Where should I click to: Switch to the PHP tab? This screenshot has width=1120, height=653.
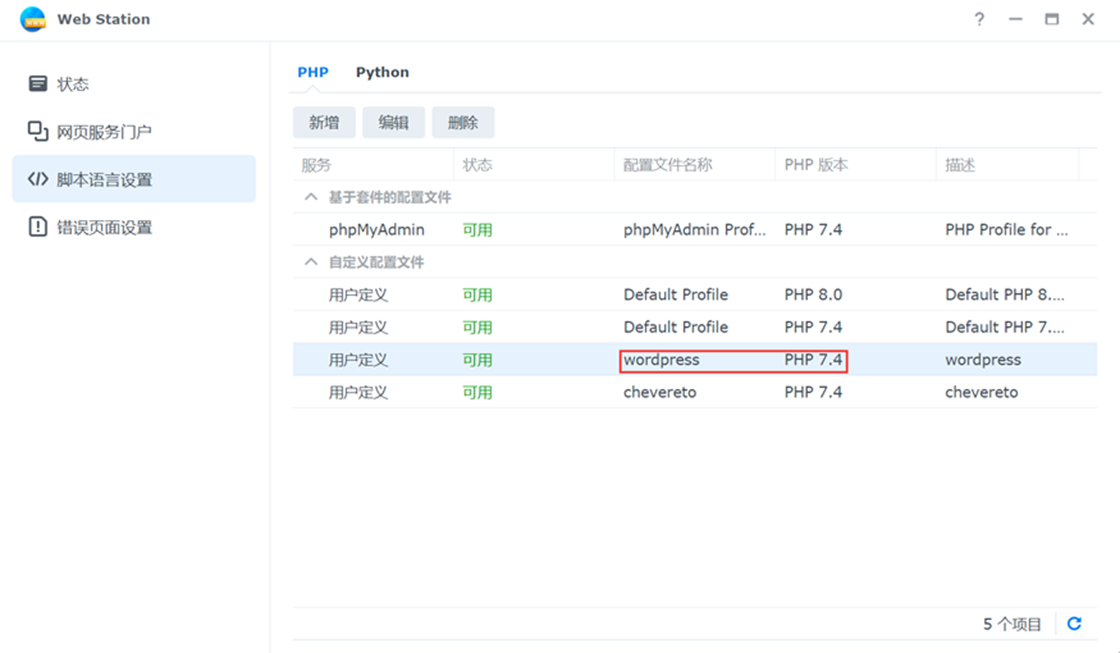click(x=313, y=72)
